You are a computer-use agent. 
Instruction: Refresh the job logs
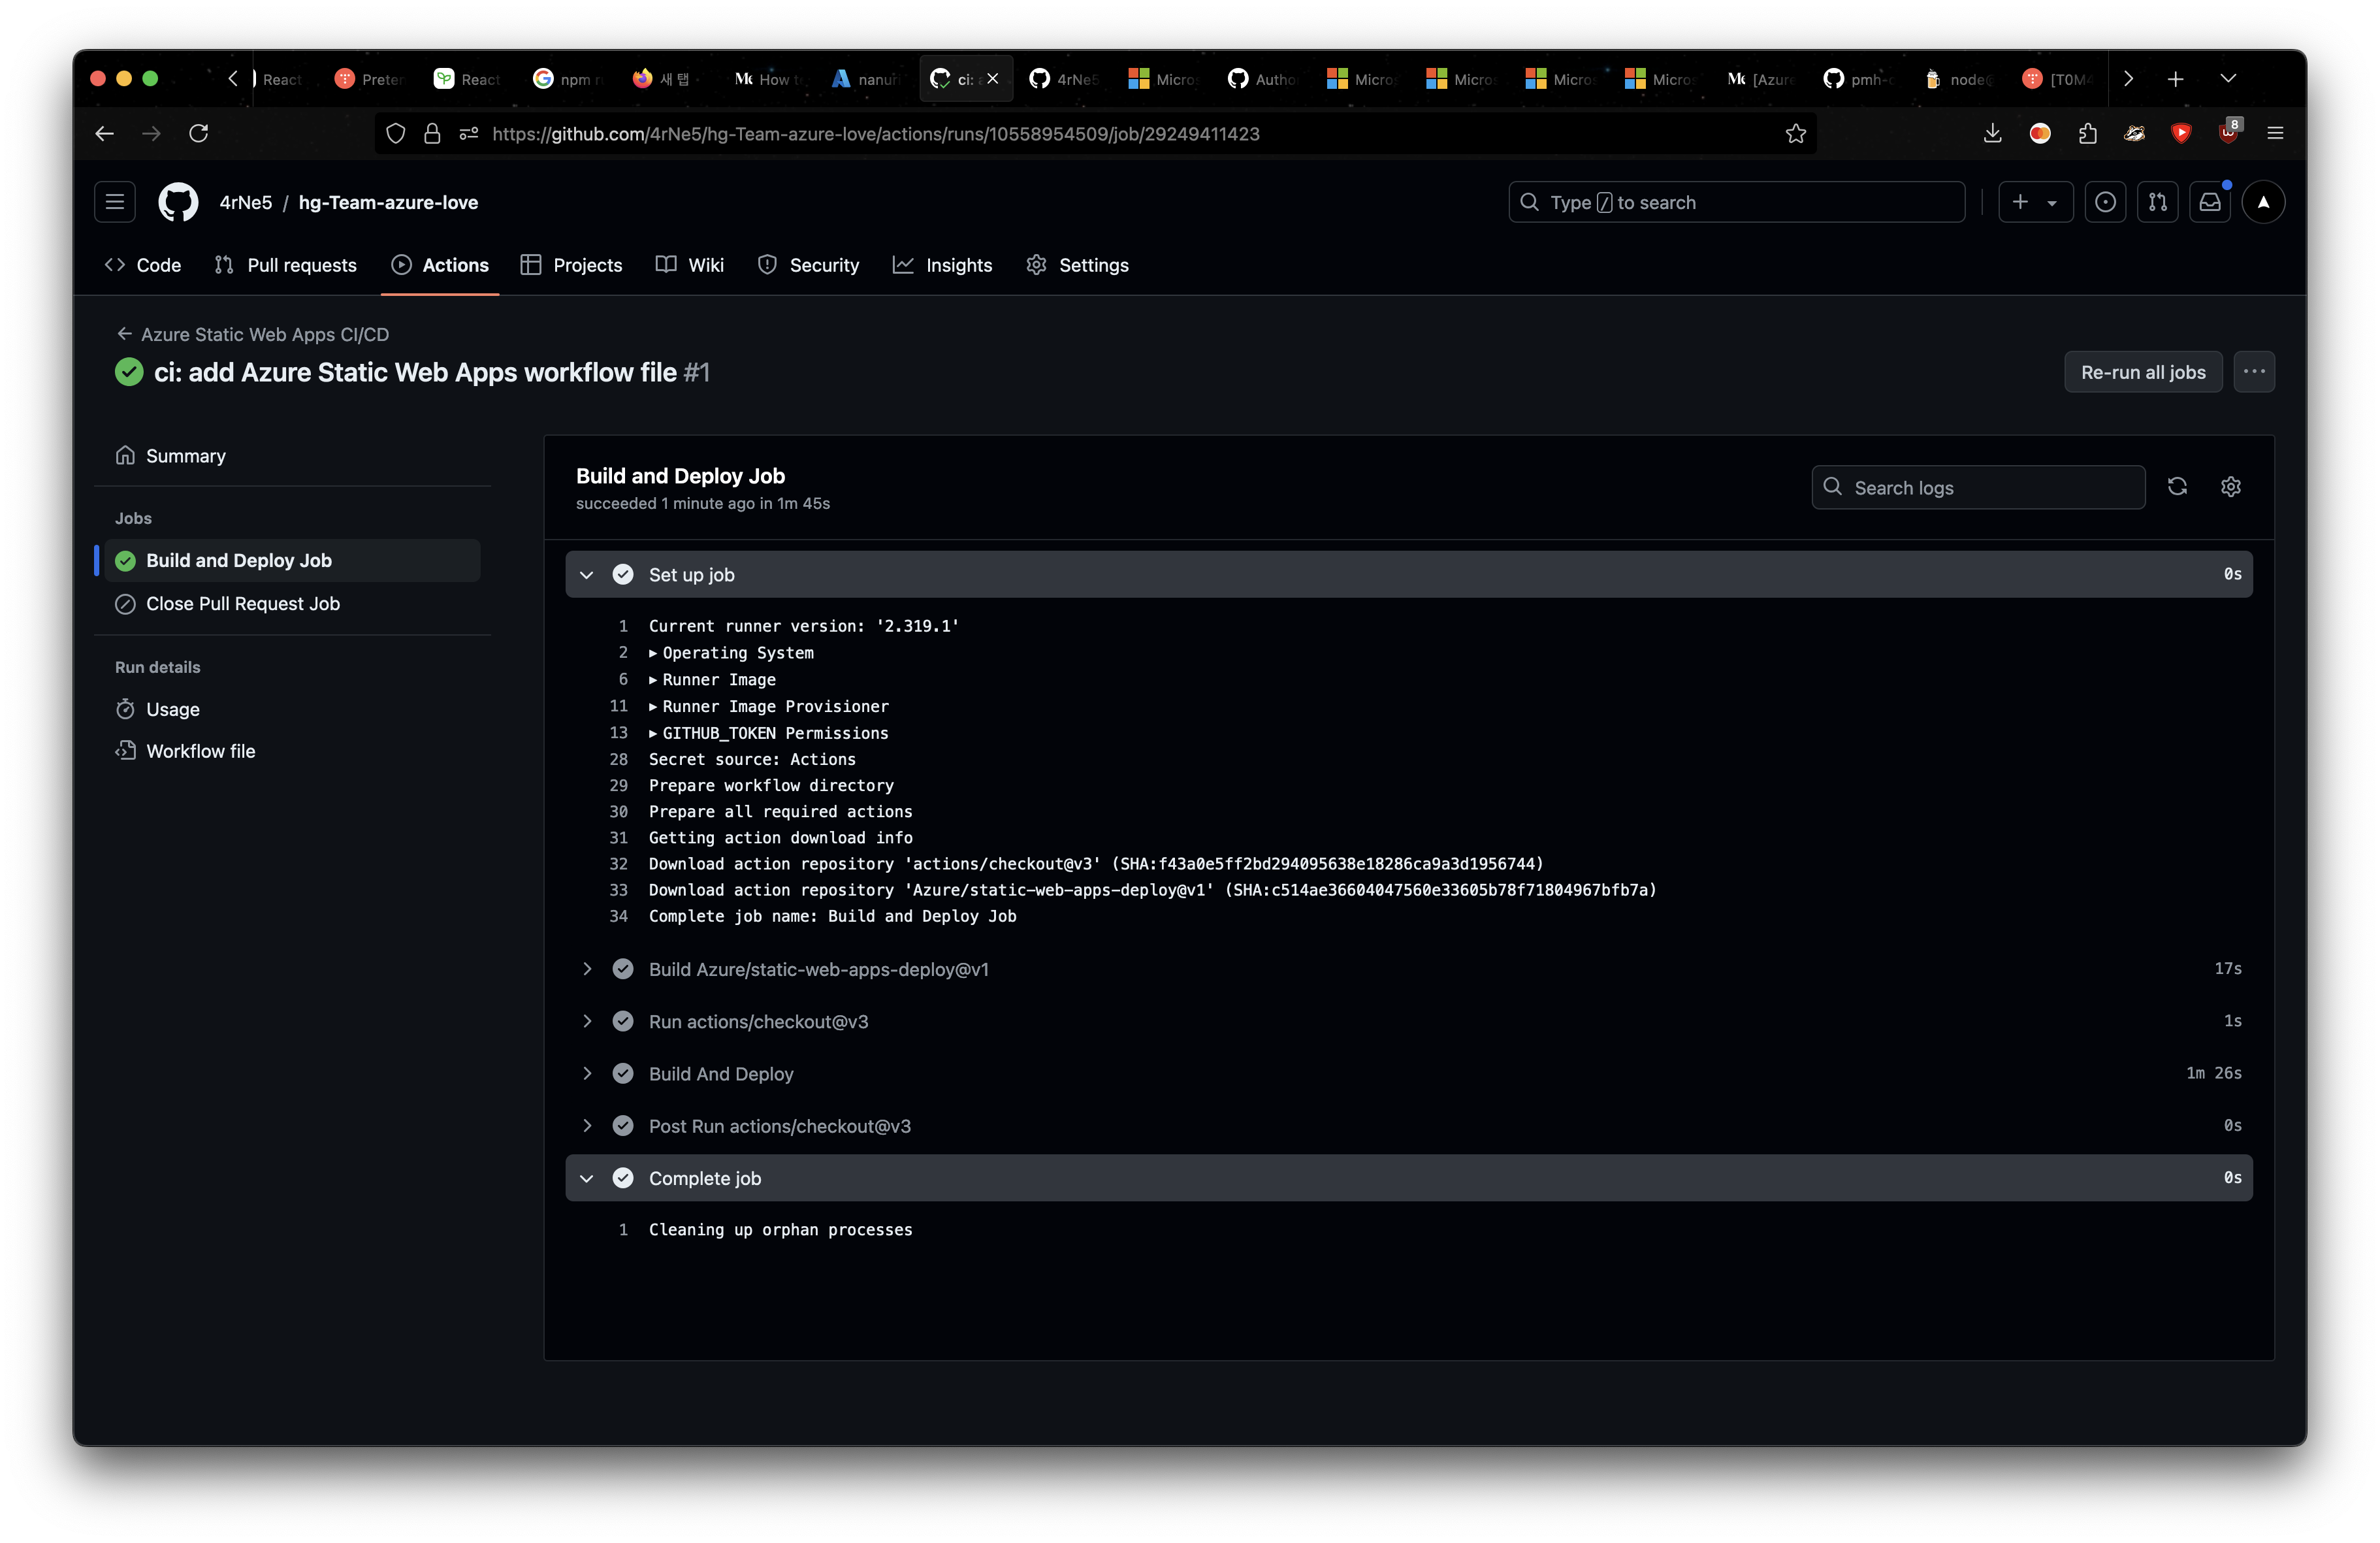coord(2177,487)
